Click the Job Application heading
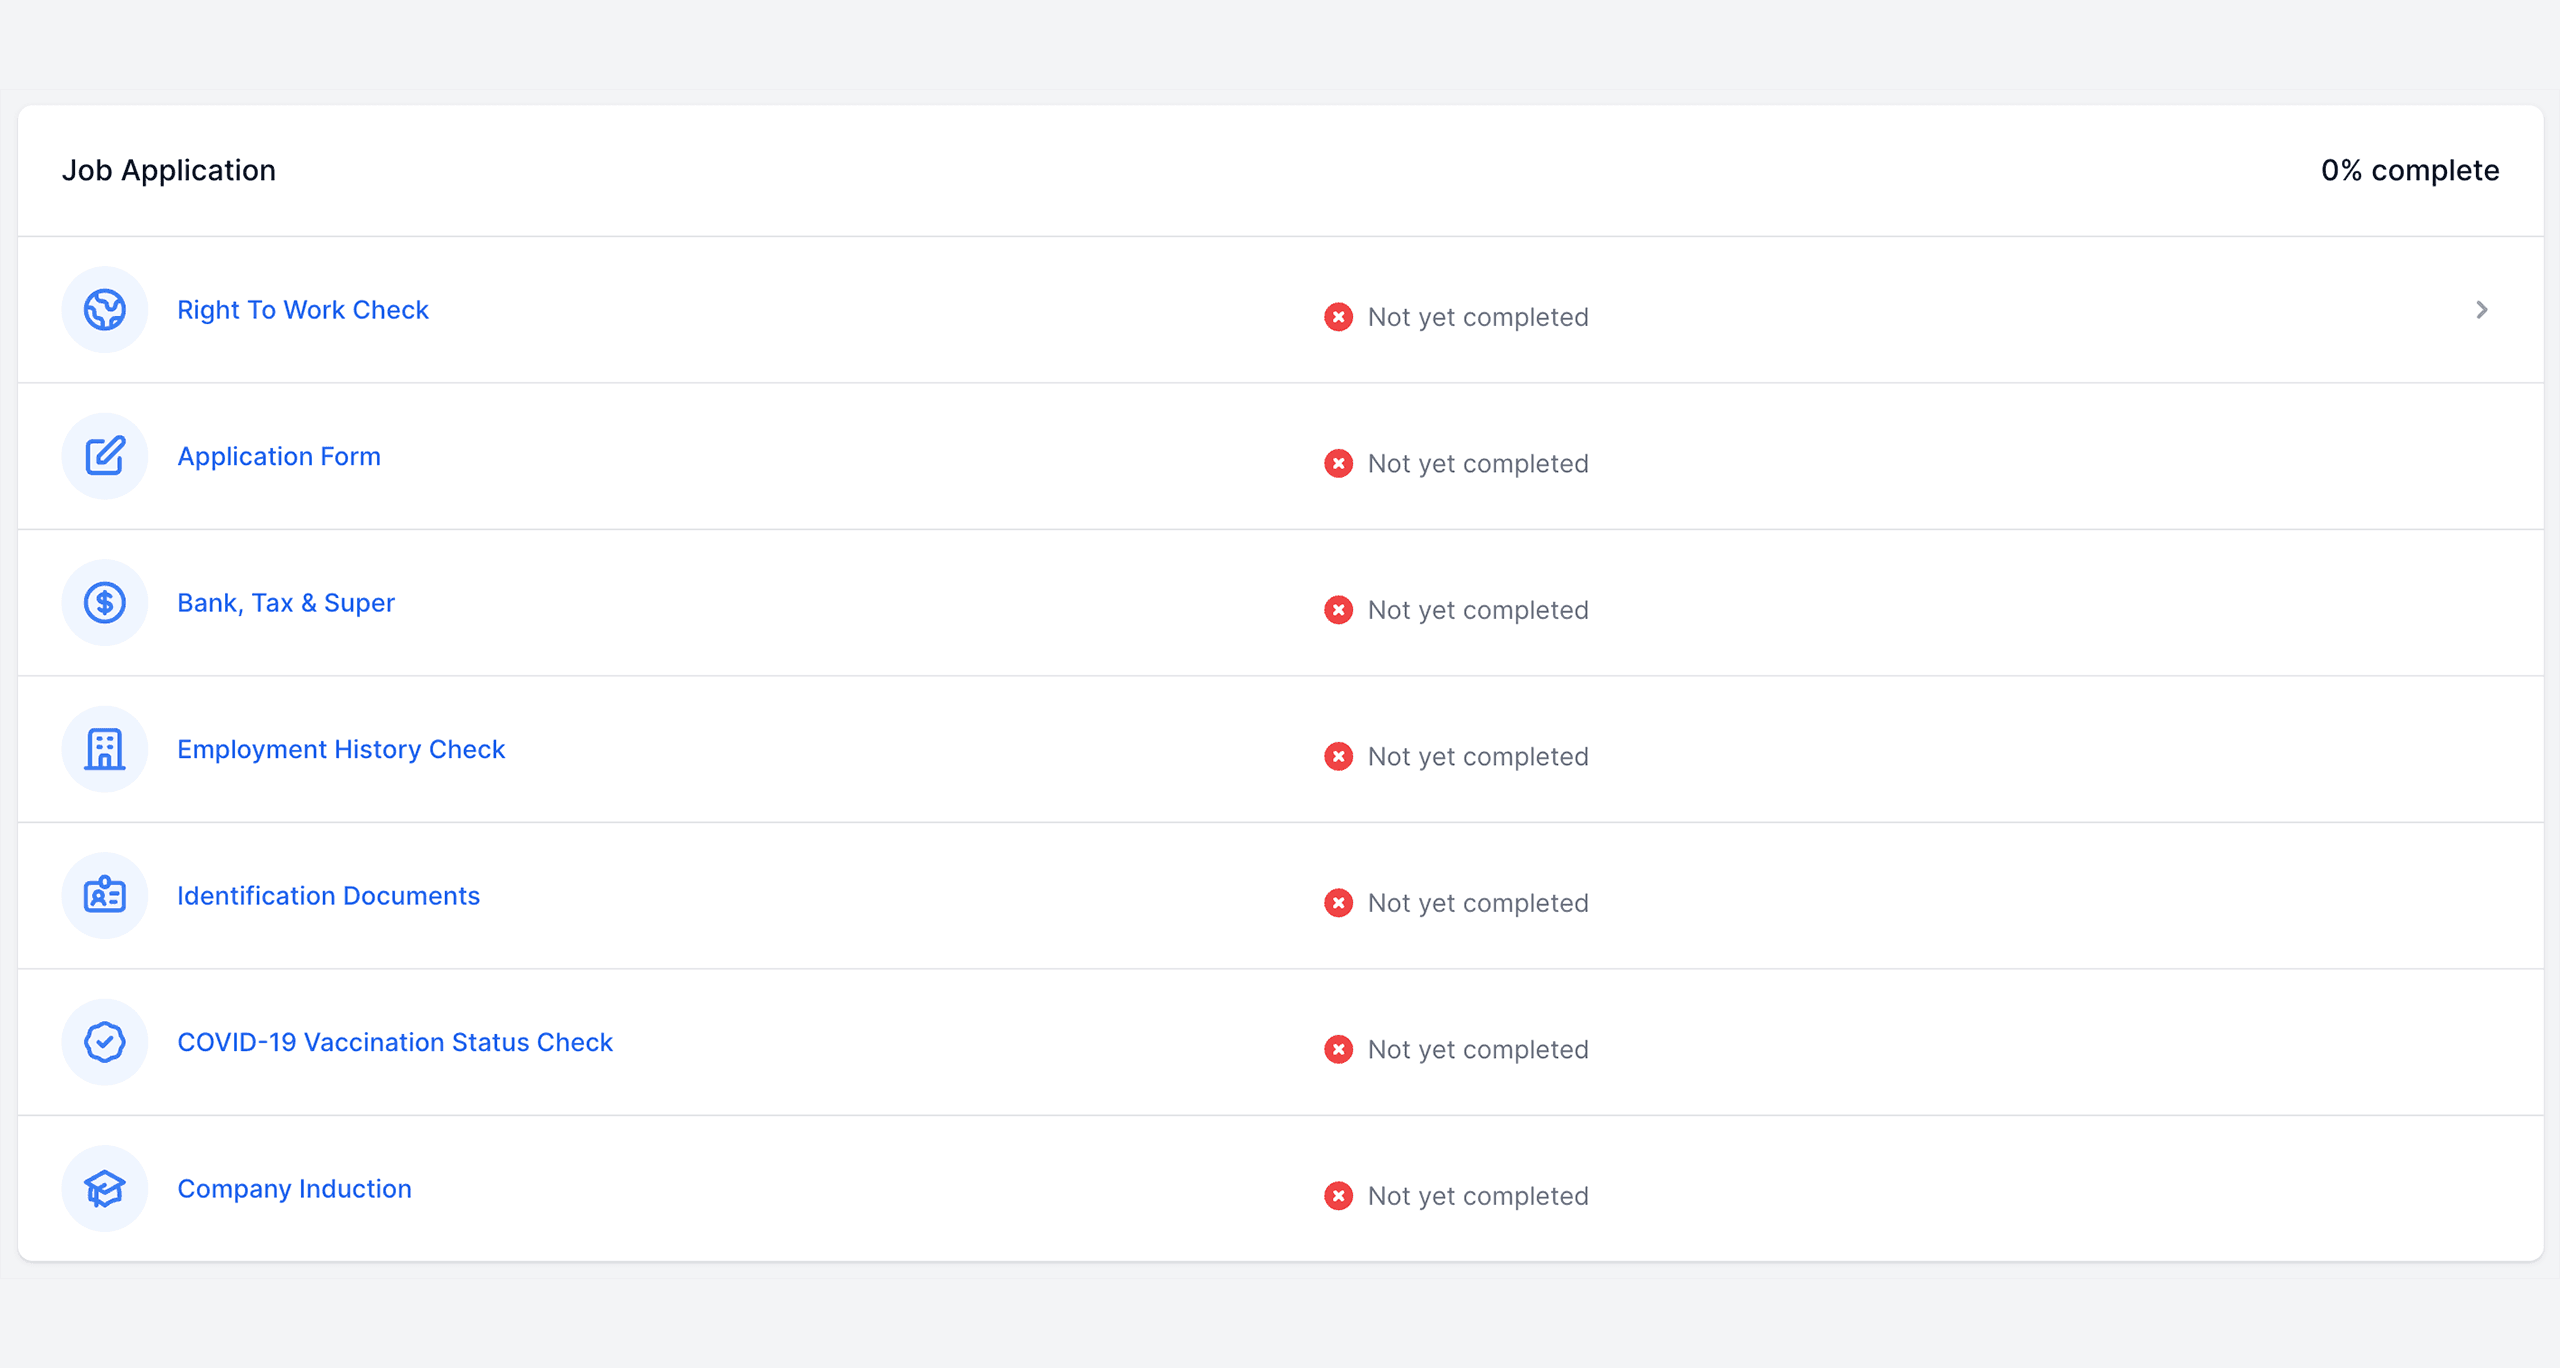2560x1368 pixels. point(169,170)
